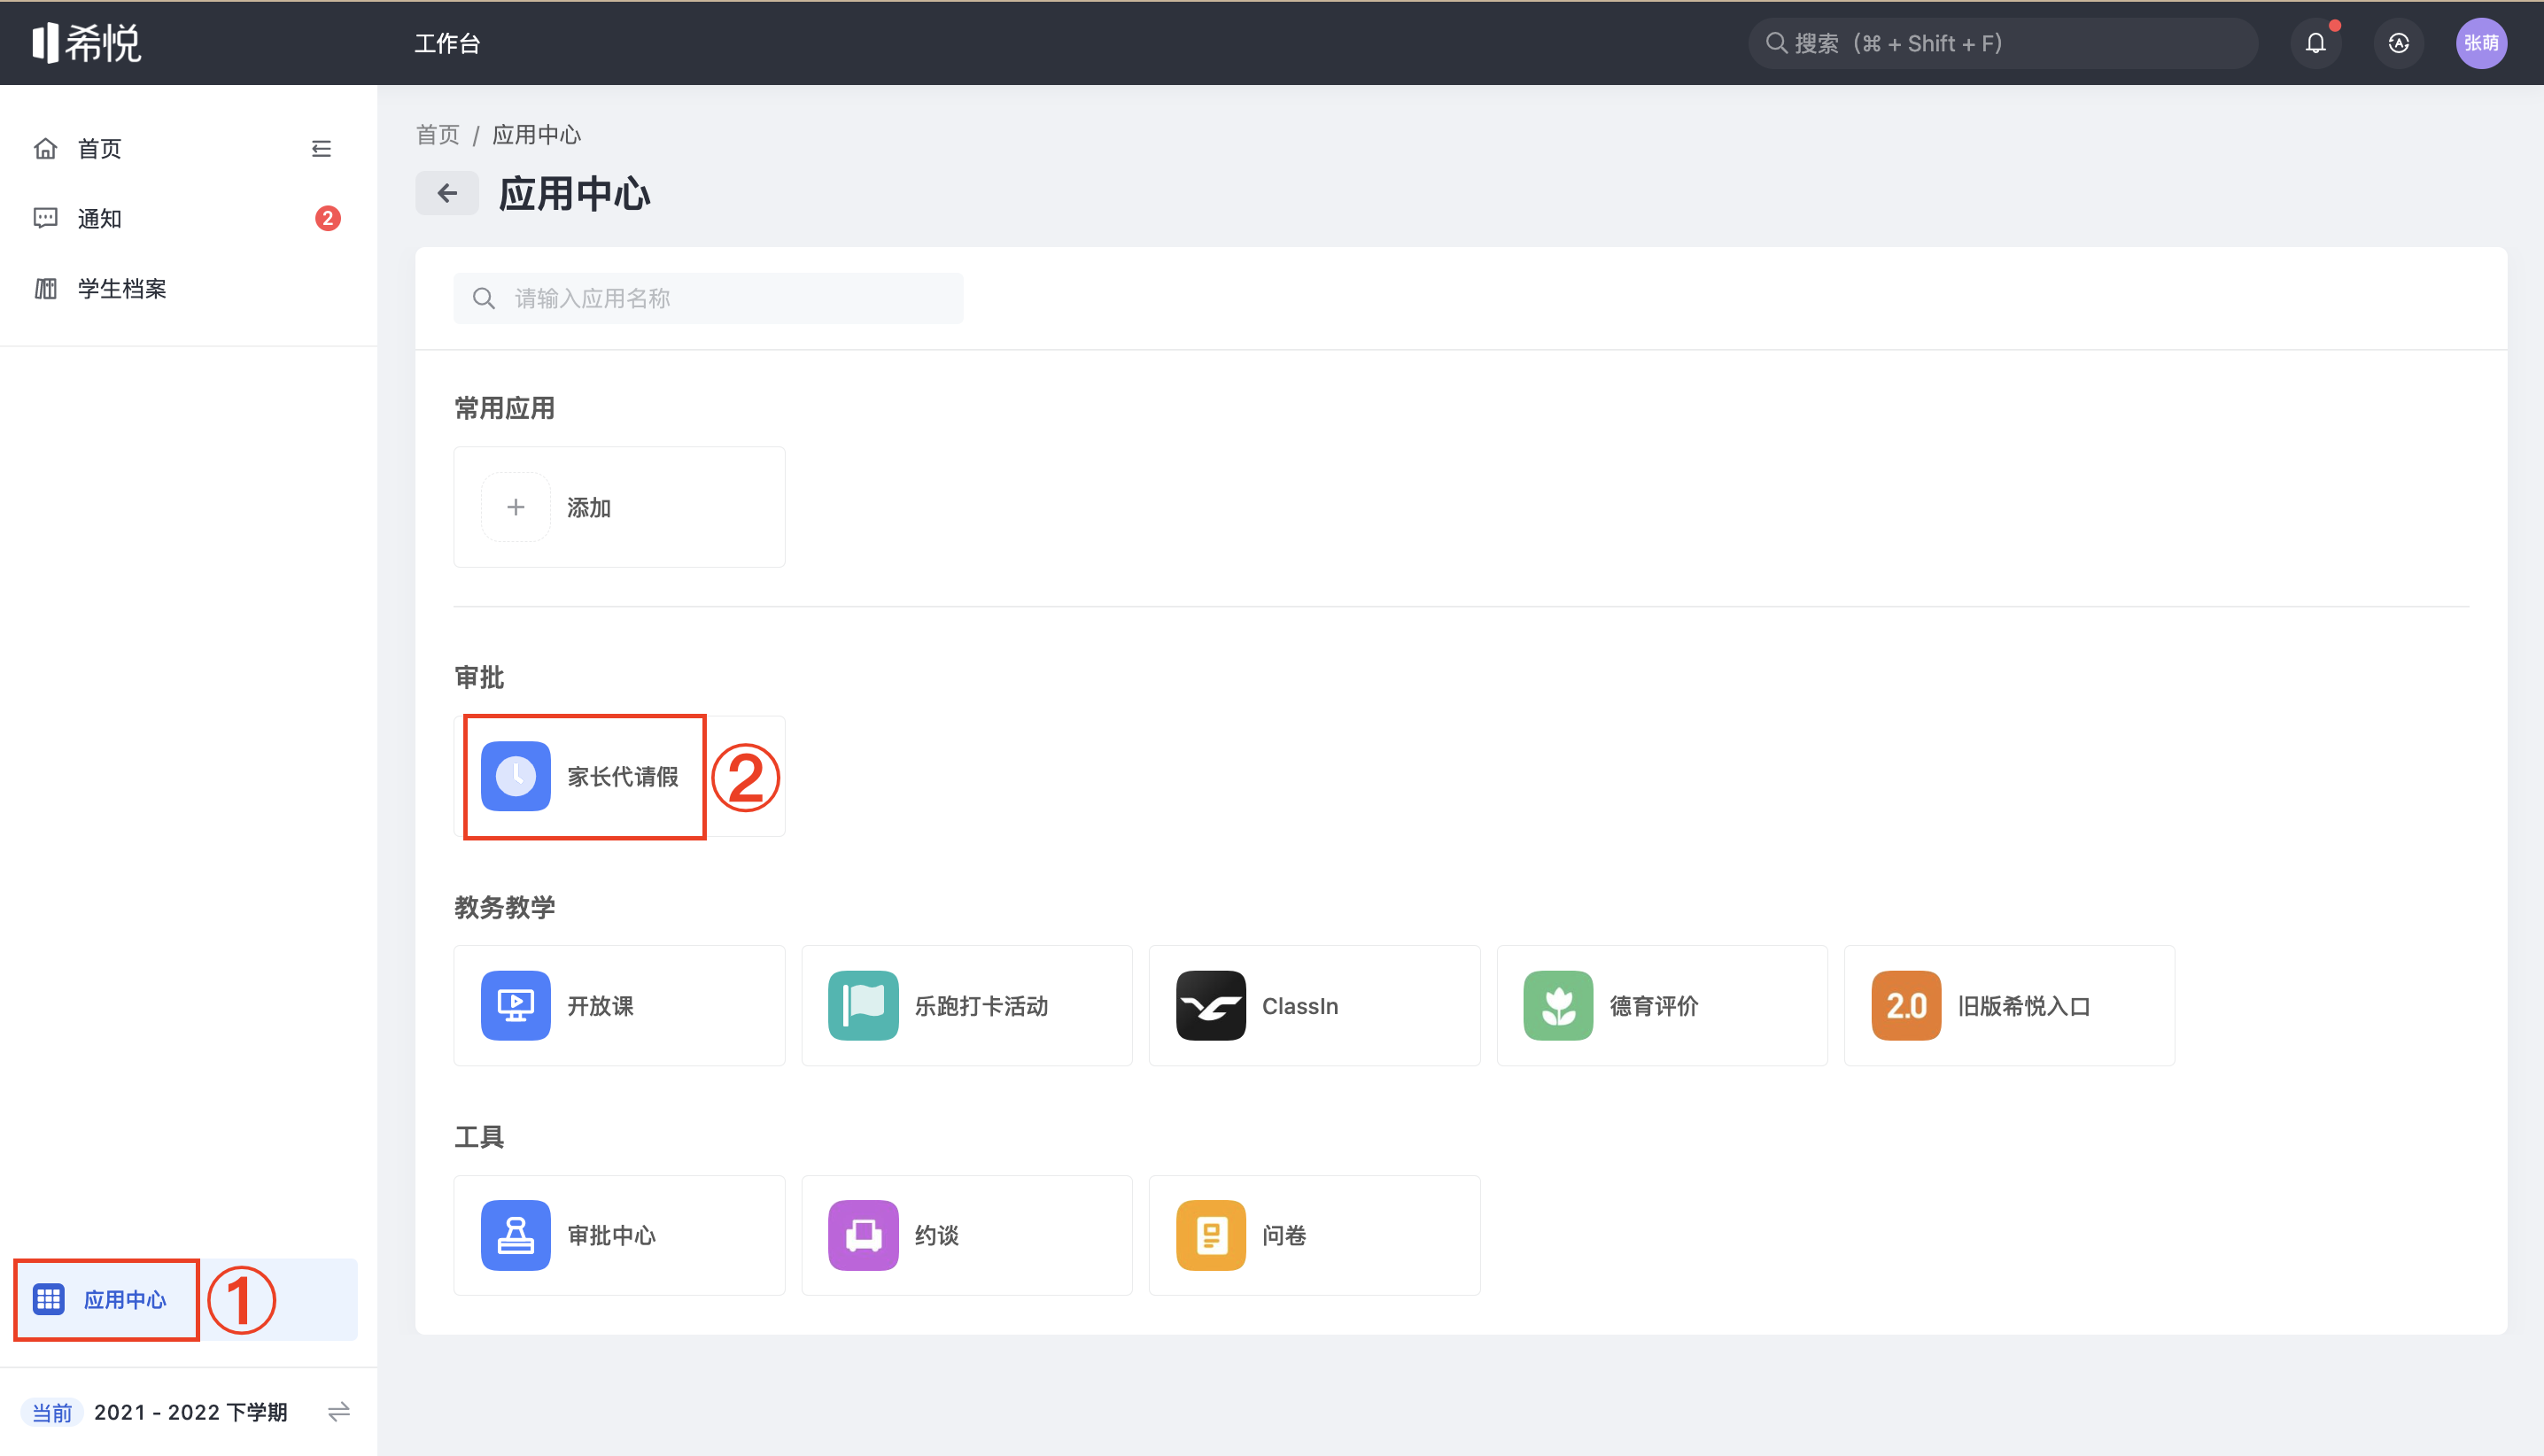This screenshot has height=1456, width=2544.
Task: Click the circular language switch icon
Action: pyautogui.click(x=2398, y=43)
